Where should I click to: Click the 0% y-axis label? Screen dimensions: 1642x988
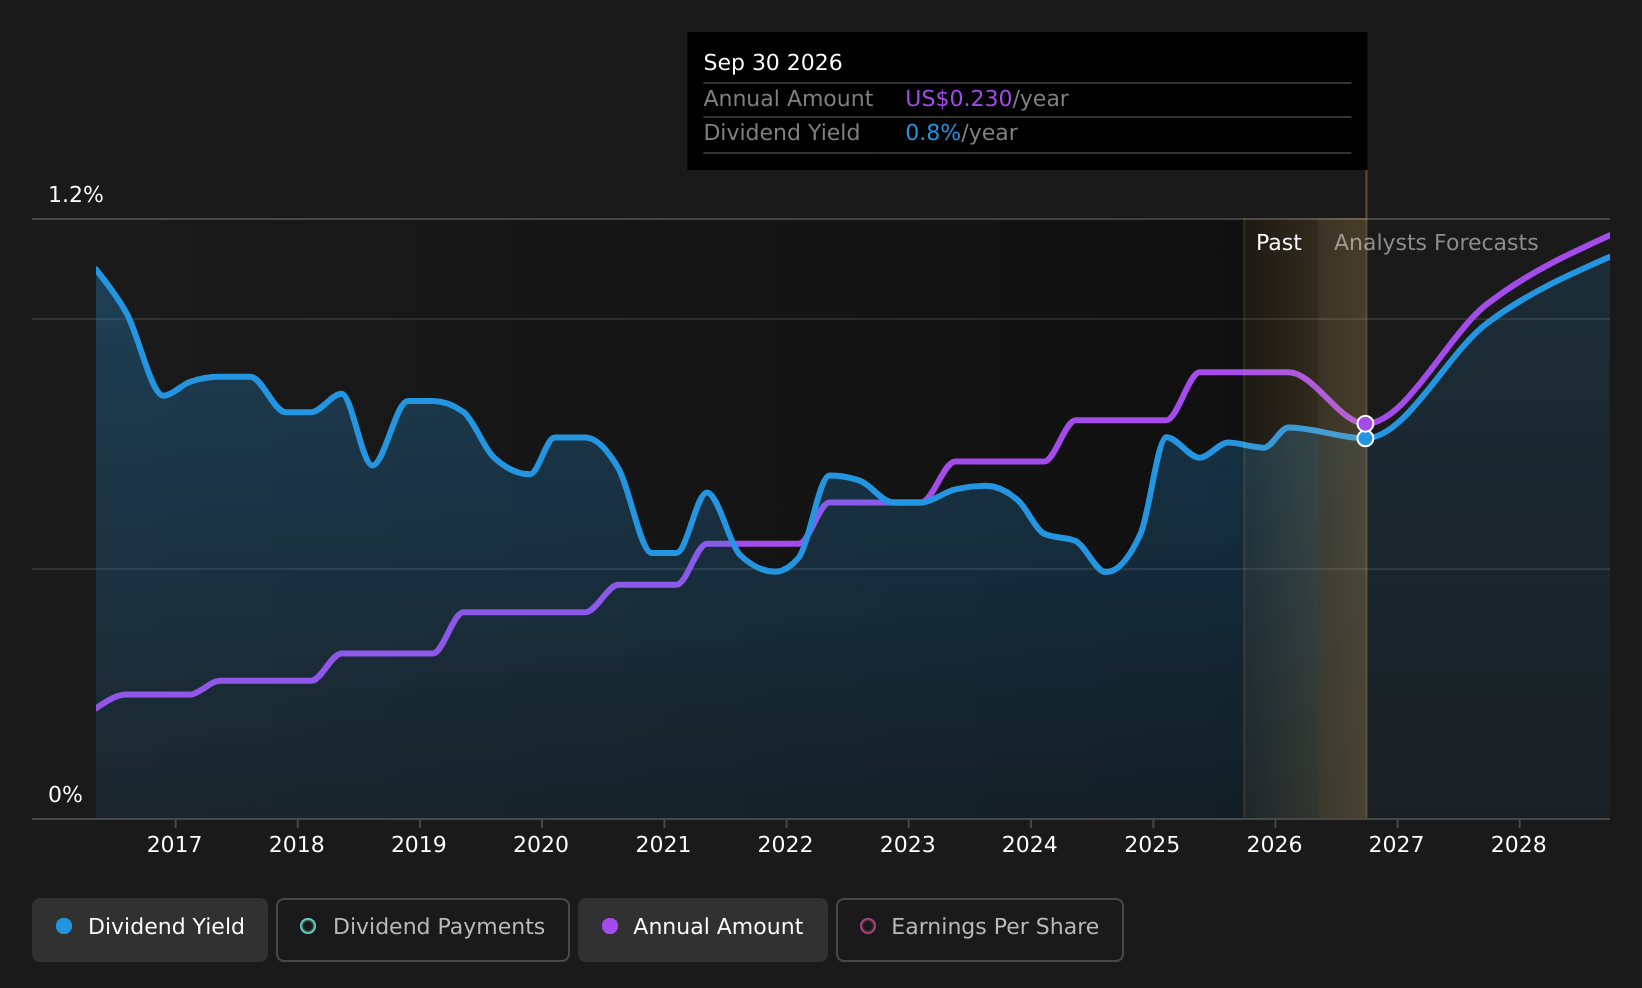65,795
